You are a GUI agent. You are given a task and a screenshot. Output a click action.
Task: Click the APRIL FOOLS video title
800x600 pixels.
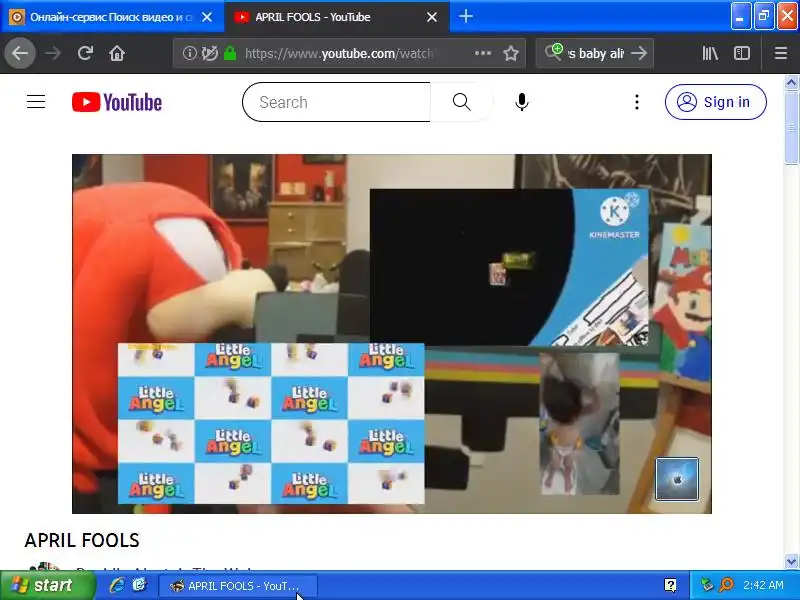point(82,540)
